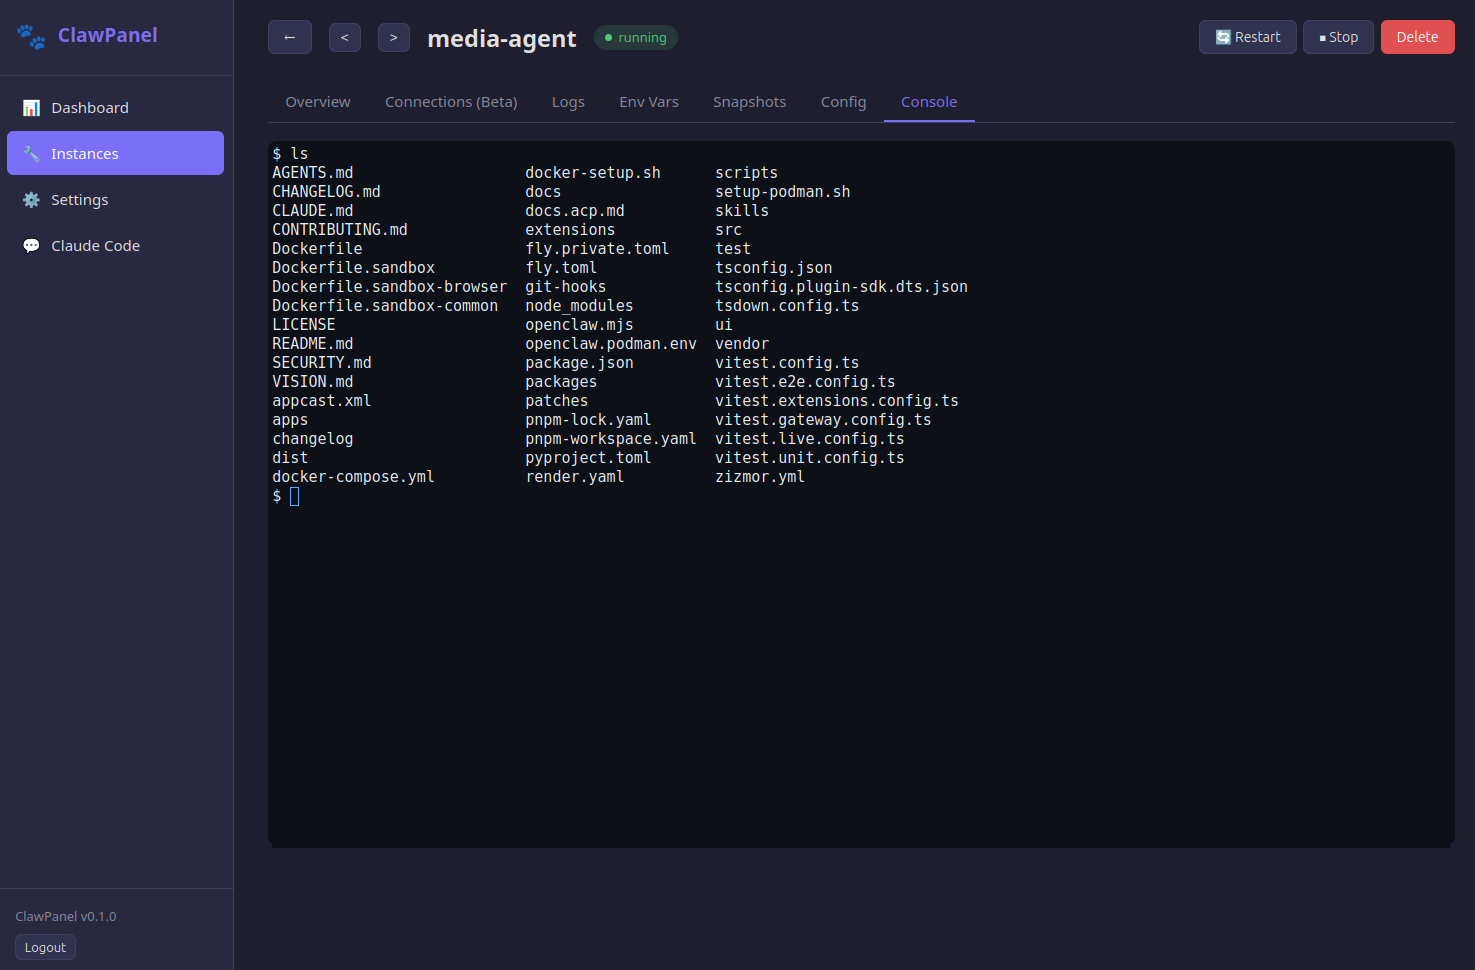Open Settings via the gear icon
Viewport: 1475px width, 970px height.
pos(31,199)
